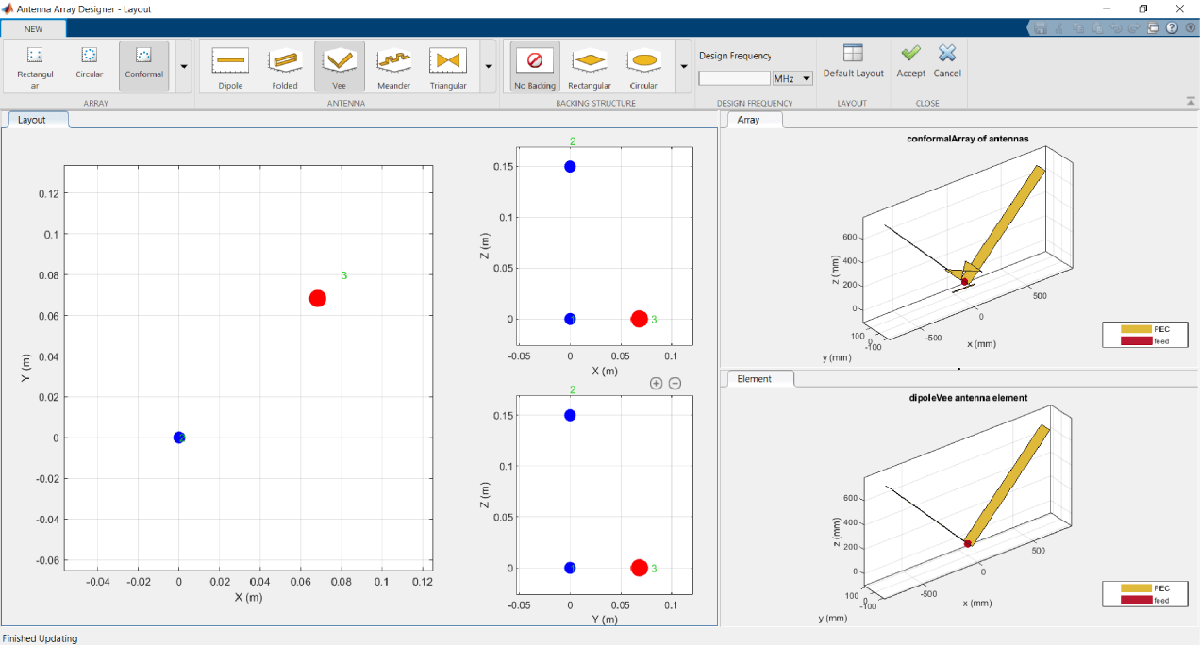The height and width of the screenshot is (645, 1200).
Task: Zoom out with the minus icon
Action: pyautogui.click(x=675, y=383)
